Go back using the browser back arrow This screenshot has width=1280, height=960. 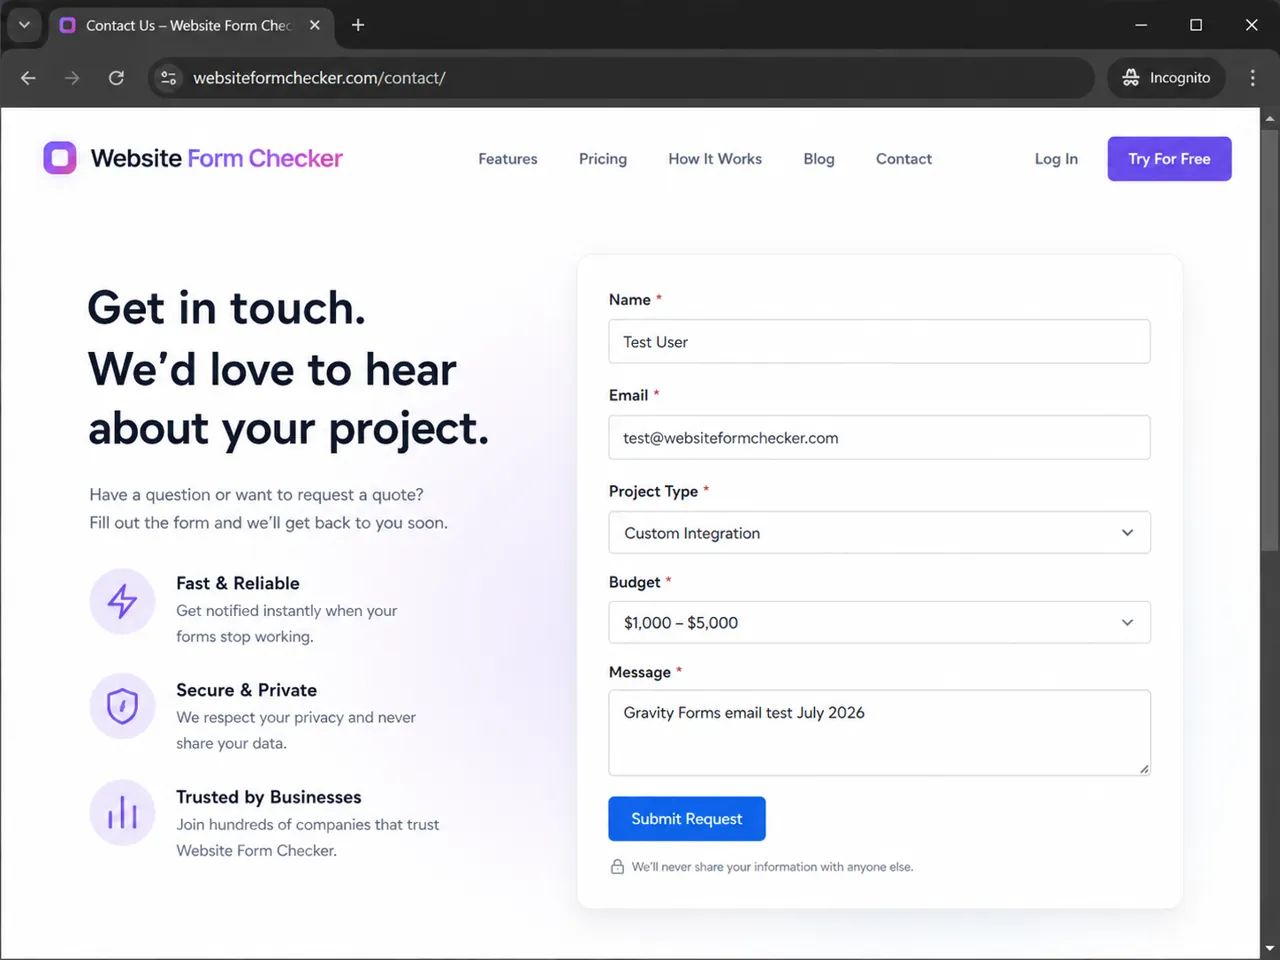tap(28, 77)
